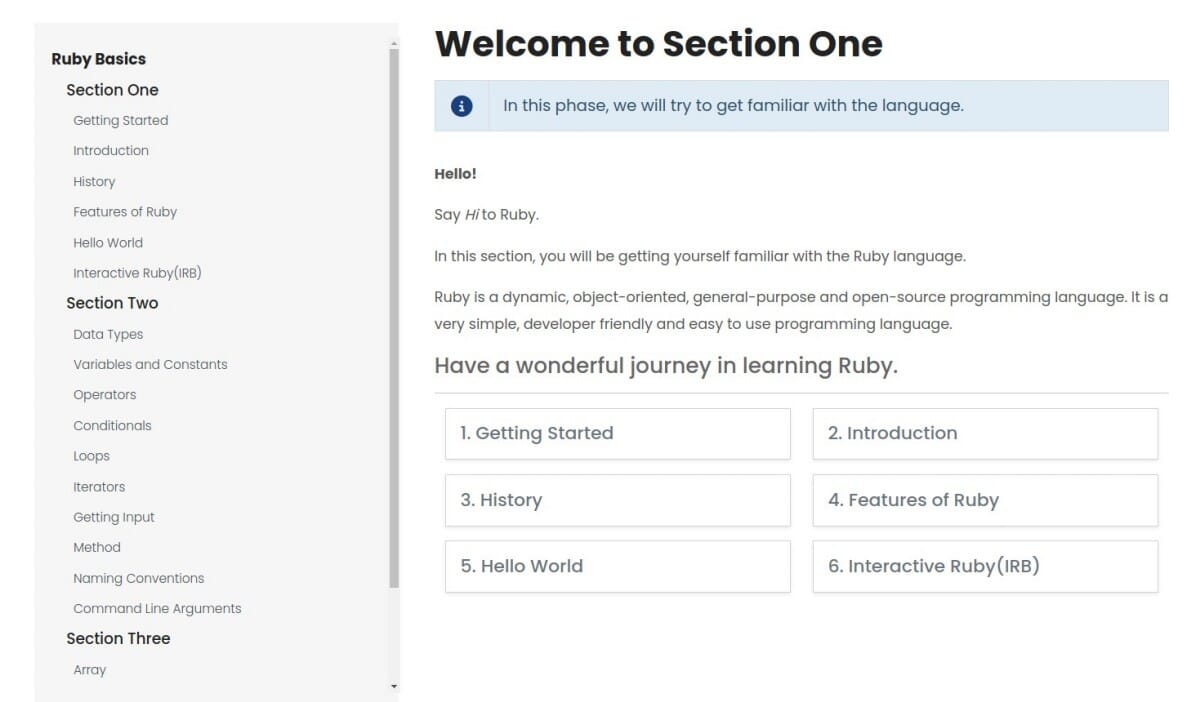1200x702 pixels.
Task: Collapse Section One in the sidebar
Action: [x=111, y=90]
